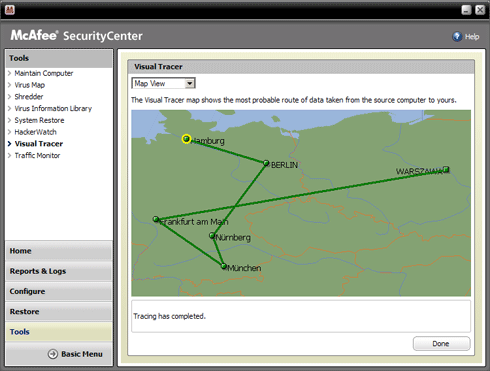This screenshot has width=490, height=371.
Task: Click the McAfee SecurityCenter logo
Action: tap(76, 36)
